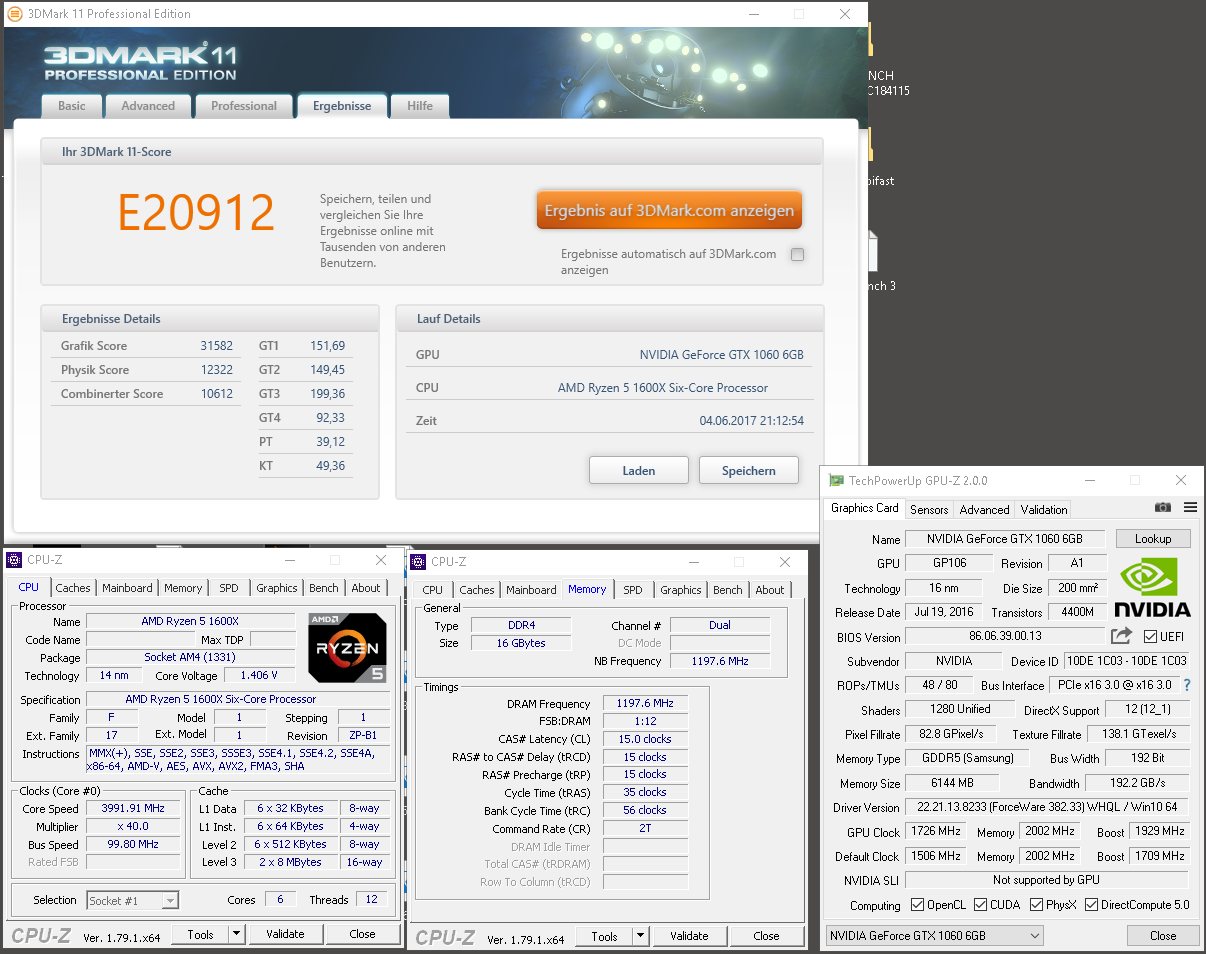Image resolution: width=1206 pixels, height=954 pixels.
Task: Click the NVIDIA logo in GPU-Z
Action: click(1152, 587)
